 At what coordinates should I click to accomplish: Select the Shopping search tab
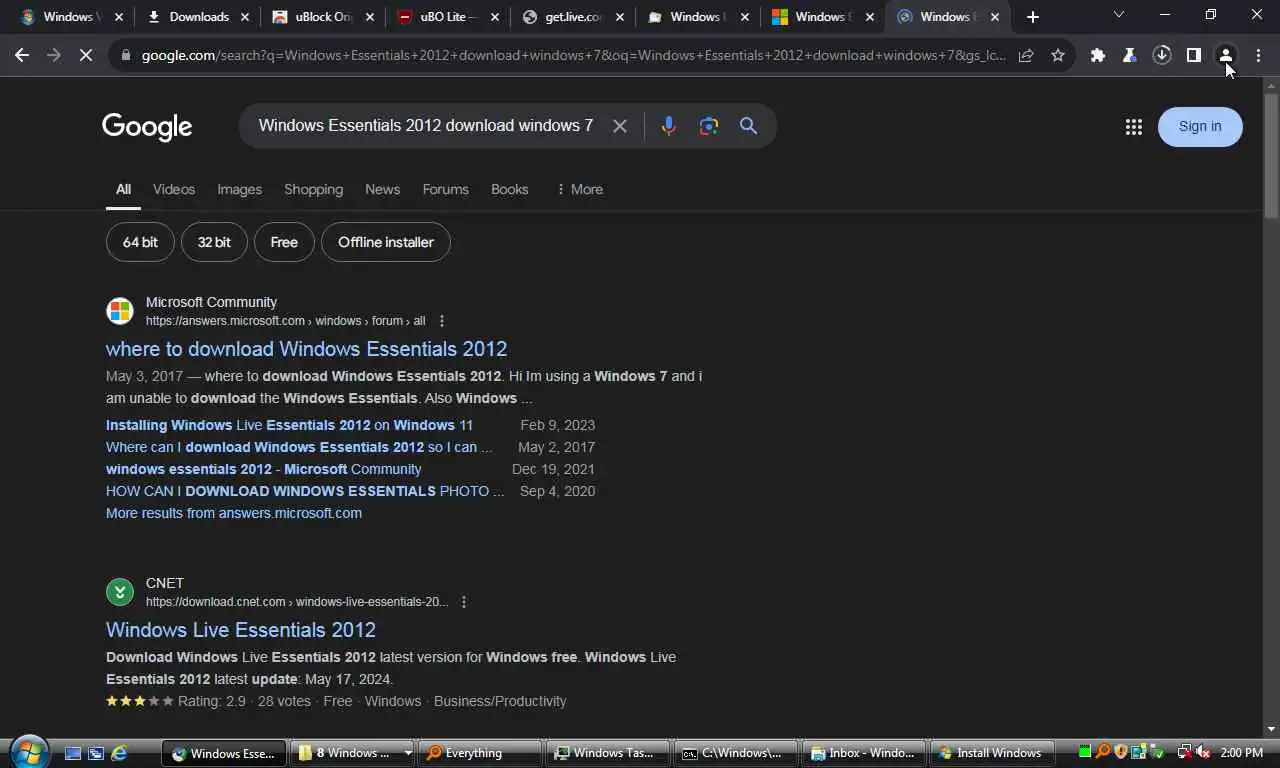[x=313, y=189]
